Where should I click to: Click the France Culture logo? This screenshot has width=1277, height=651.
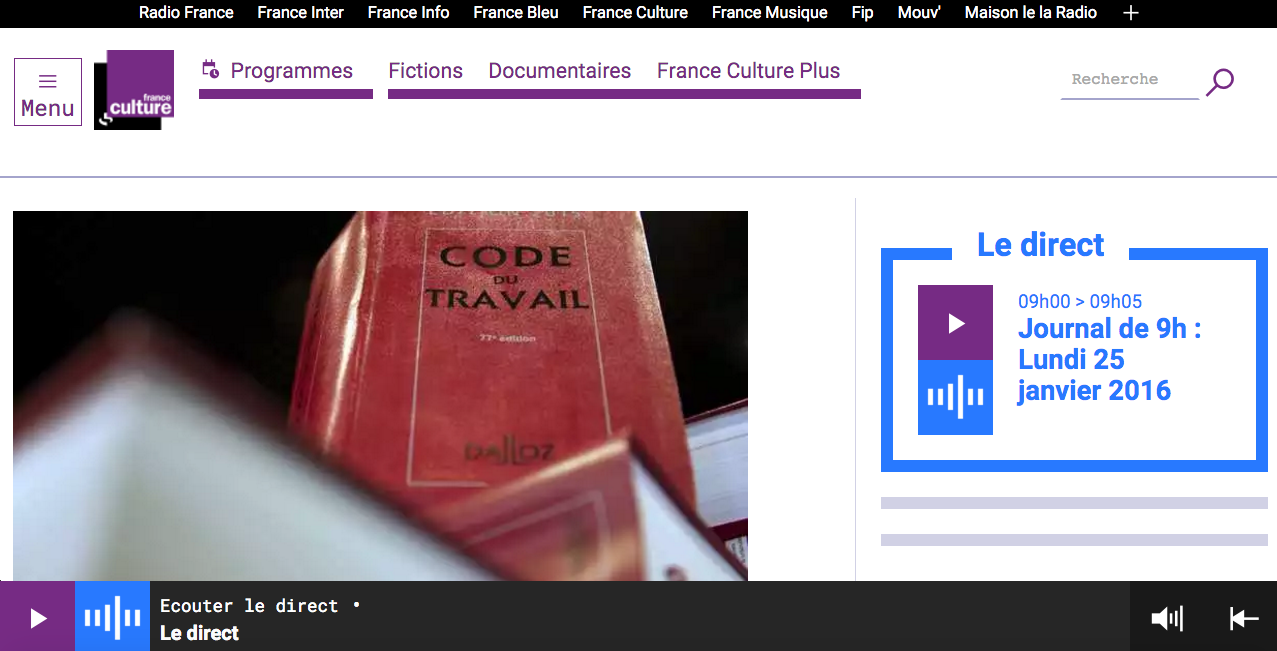[x=134, y=90]
